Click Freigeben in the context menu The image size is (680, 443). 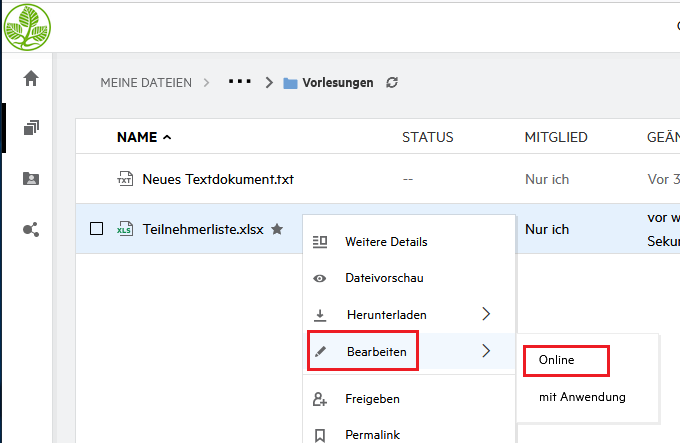coord(372,399)
